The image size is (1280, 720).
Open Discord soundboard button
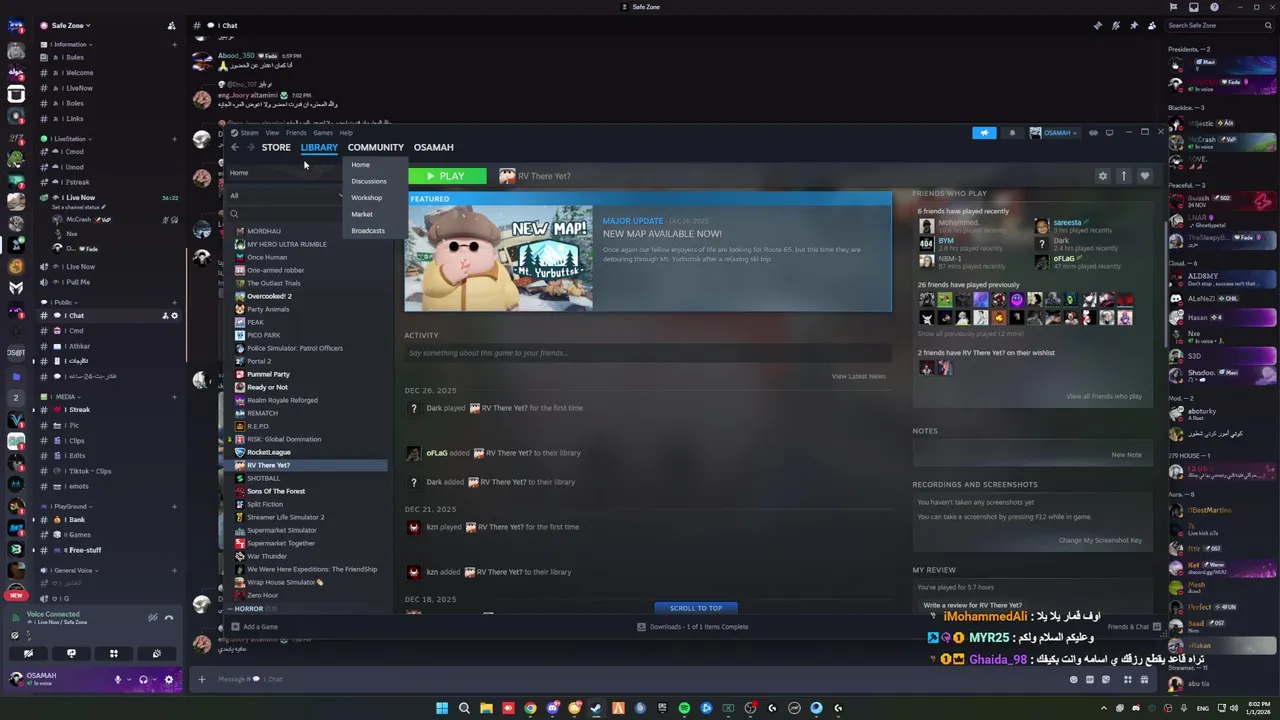pyautogui.click(x=157, y=654)
